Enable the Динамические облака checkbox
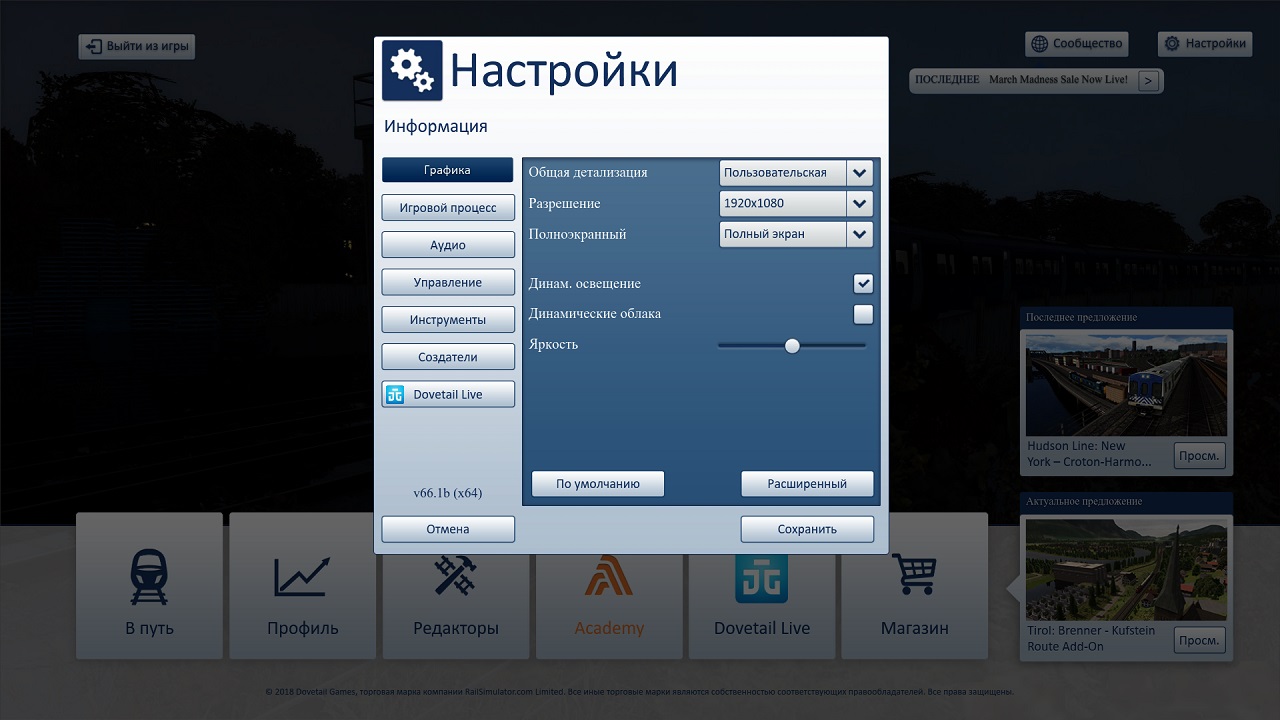Image resolution: width=1280 pixels, height=720 pixels. pyautogui.click(x=863, y=314)
